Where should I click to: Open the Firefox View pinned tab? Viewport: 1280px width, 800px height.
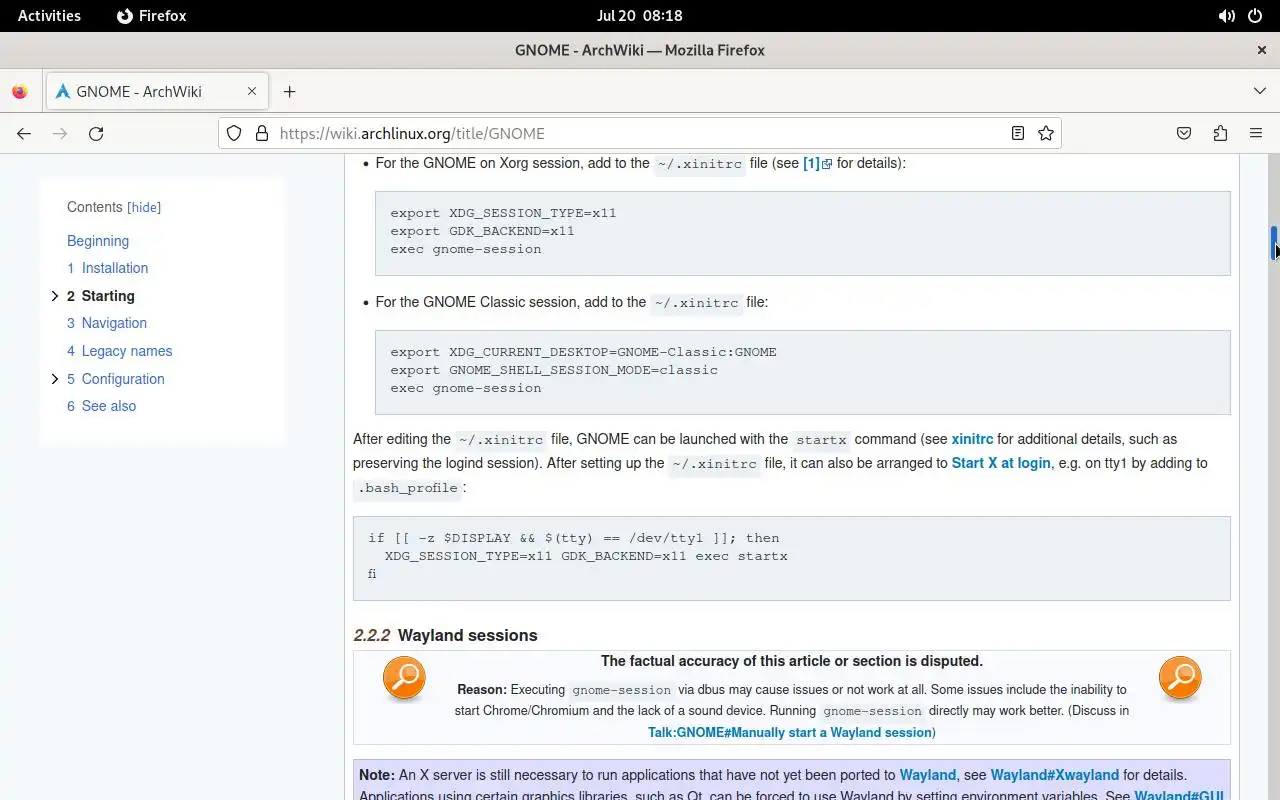pos(20,91)
